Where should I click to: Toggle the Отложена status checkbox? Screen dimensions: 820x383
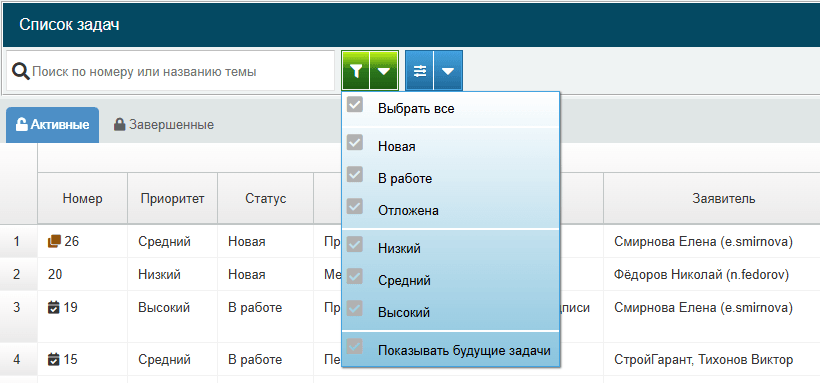click(355, 206)
